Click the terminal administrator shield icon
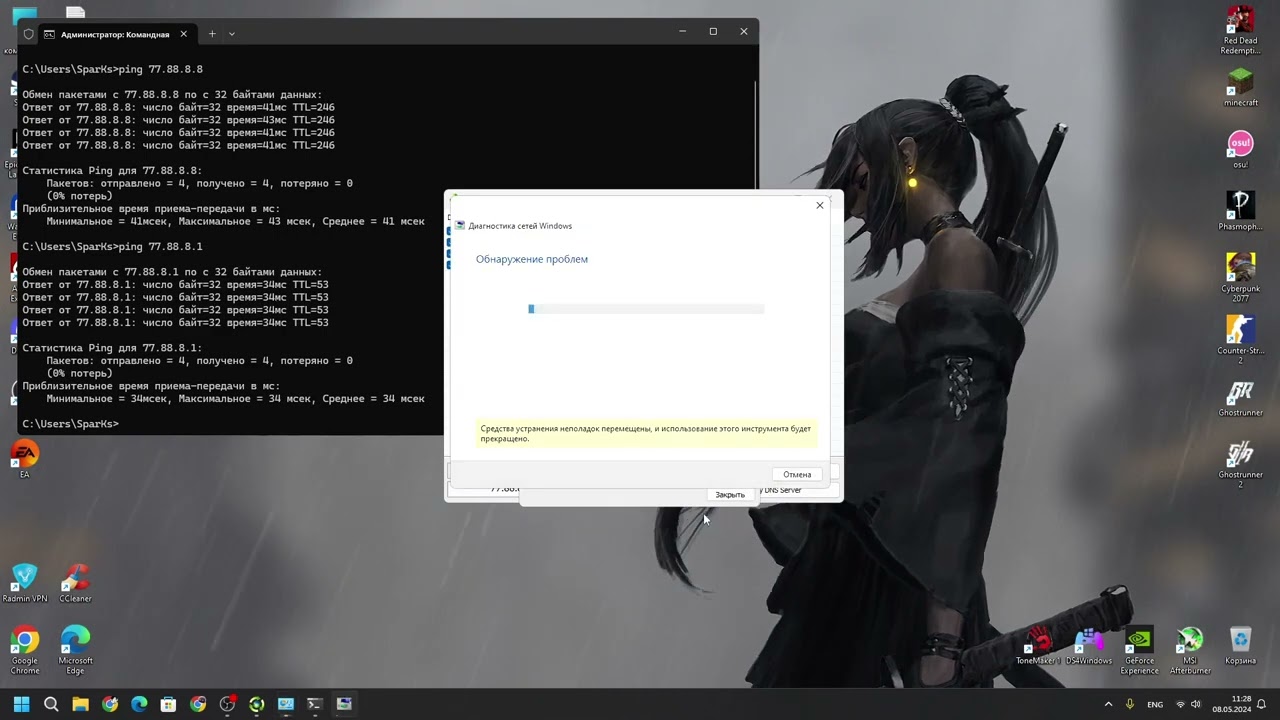The image size is (1280, 720). coord(28,34)
